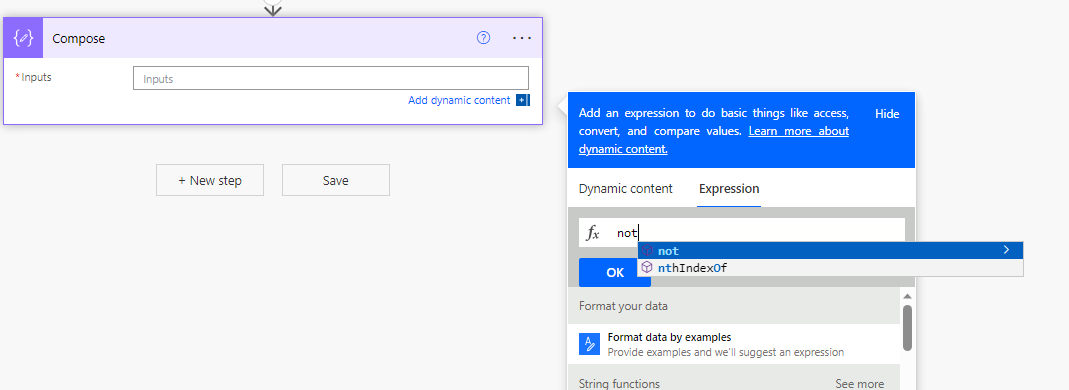
Task: Hide the dynamic content panel
Action: [x=887, y=114]
